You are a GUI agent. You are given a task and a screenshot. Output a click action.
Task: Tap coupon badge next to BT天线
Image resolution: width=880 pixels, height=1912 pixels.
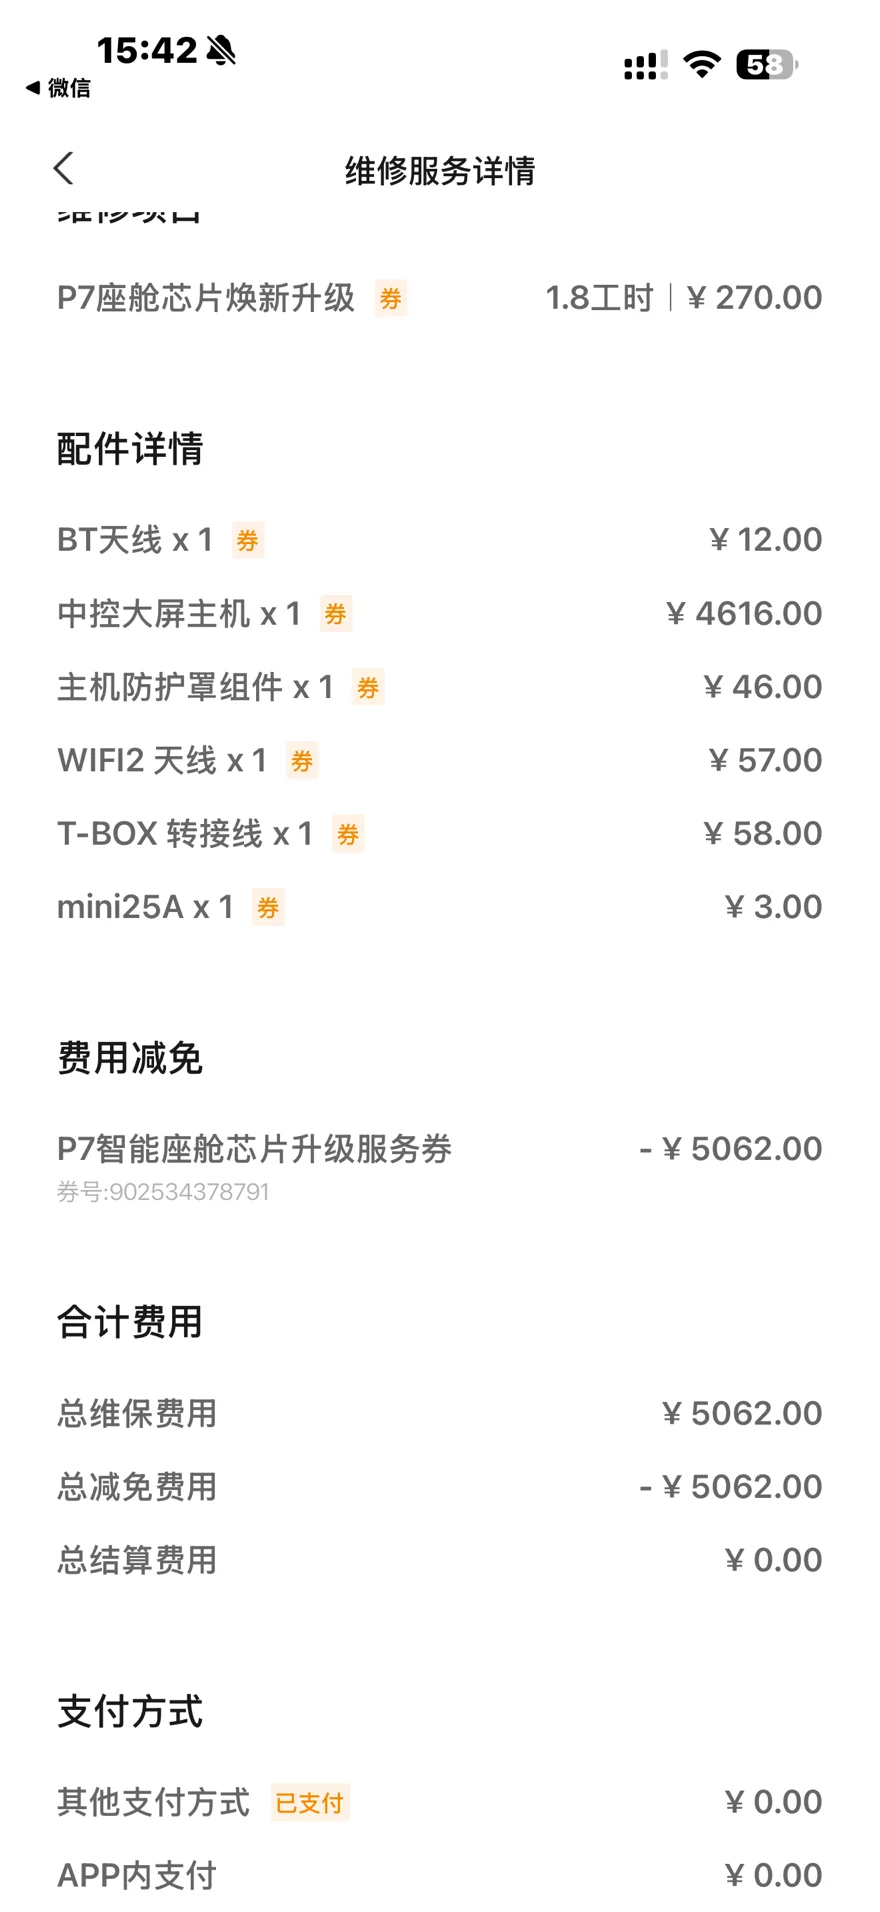[247, 540]
